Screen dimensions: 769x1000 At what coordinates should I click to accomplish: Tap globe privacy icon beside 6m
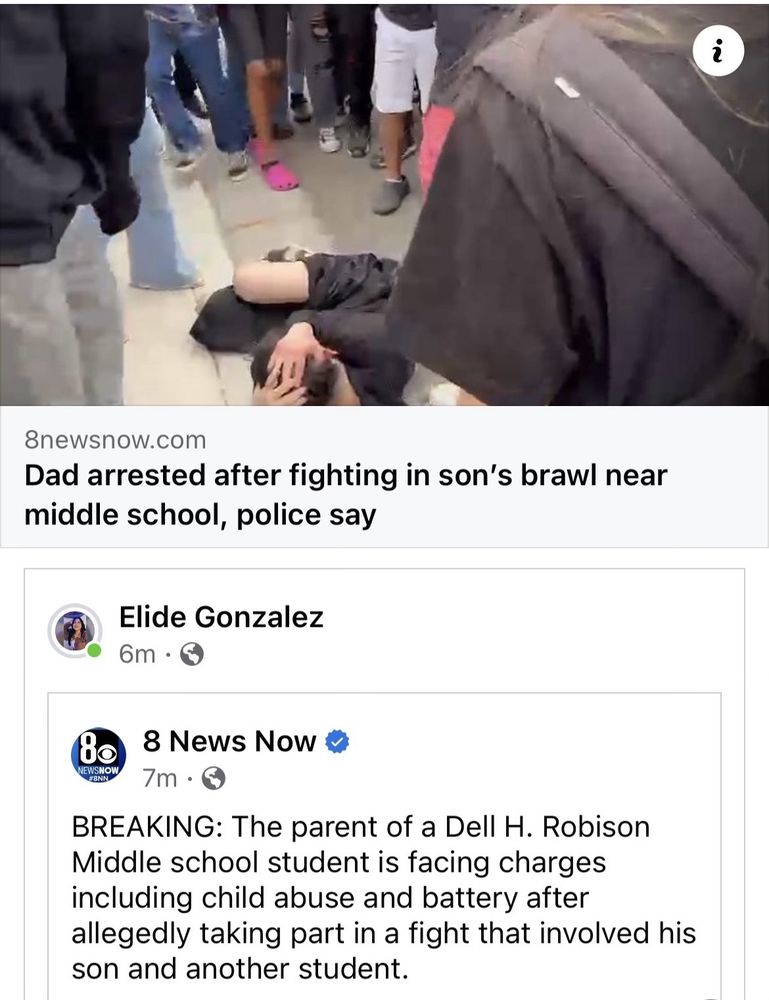192,654
